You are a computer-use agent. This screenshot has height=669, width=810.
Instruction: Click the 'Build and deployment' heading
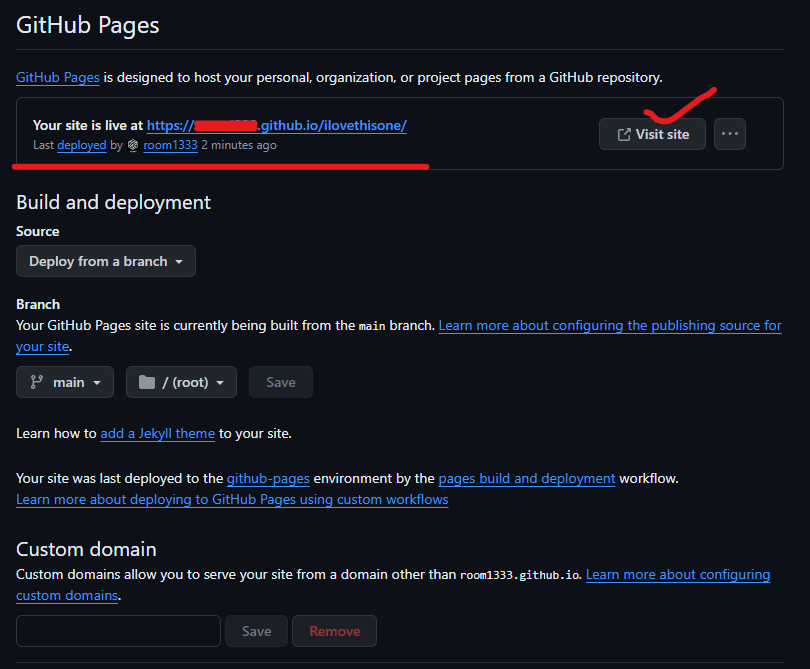[113, 203]
